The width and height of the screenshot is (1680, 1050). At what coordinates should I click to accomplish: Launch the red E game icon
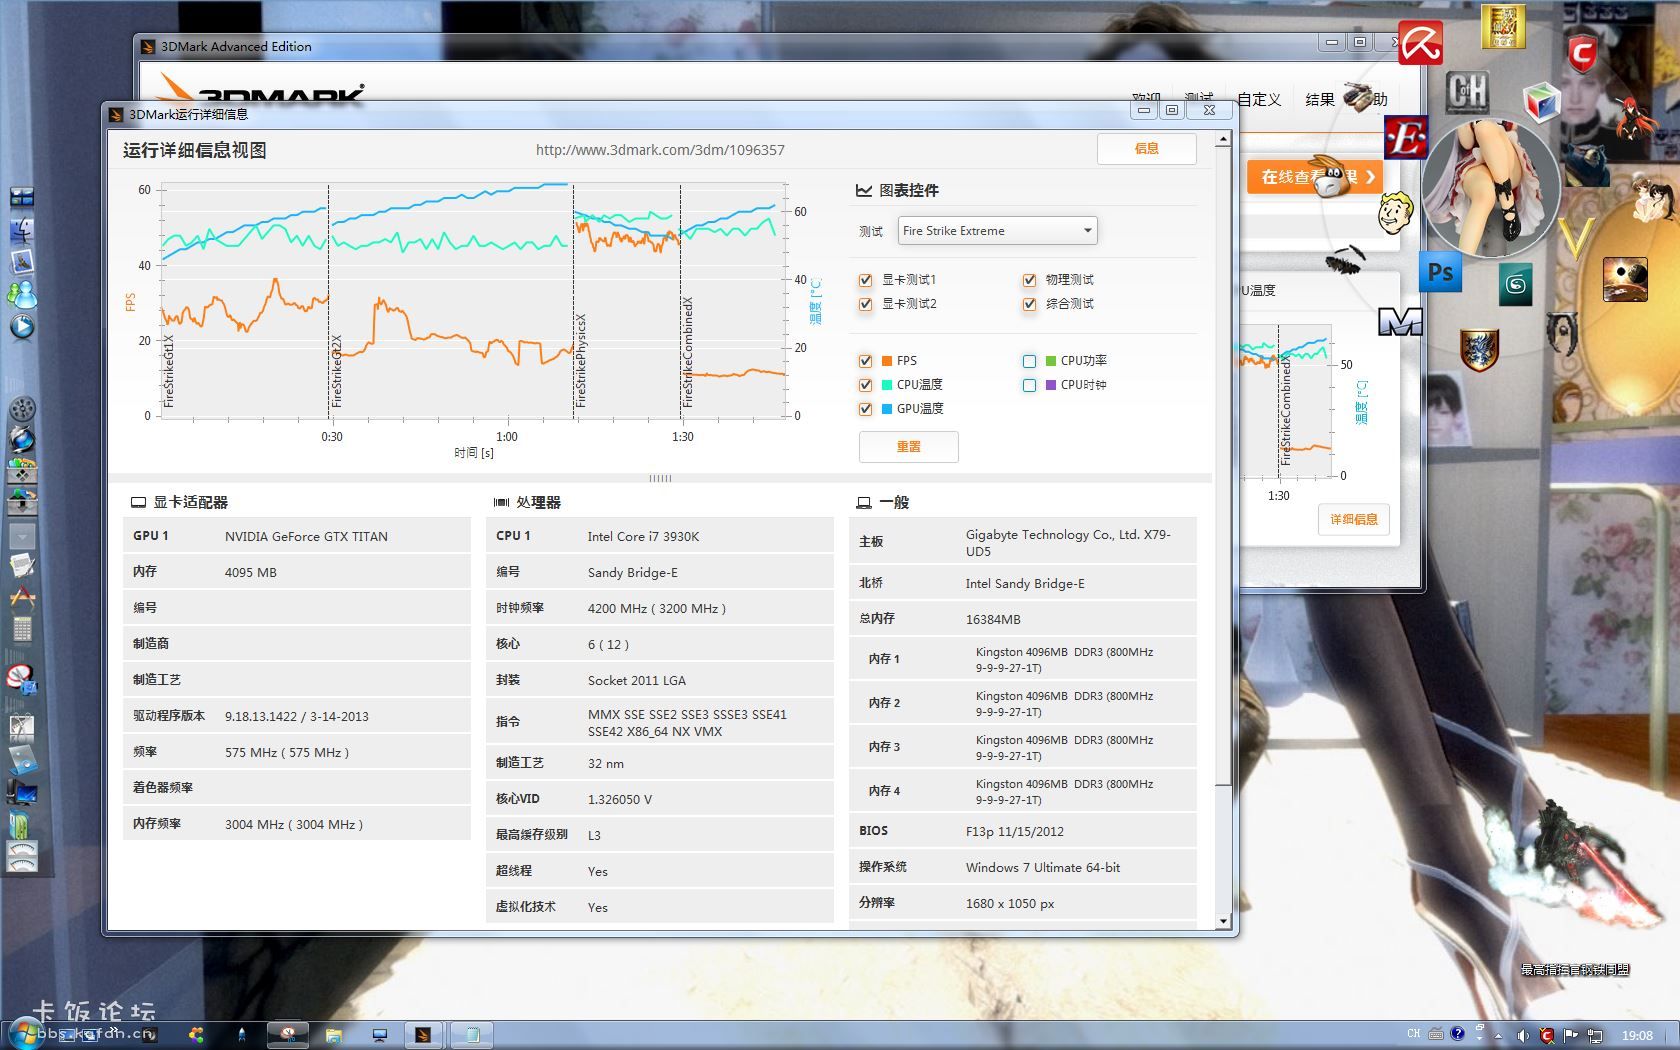[1405, 139]
